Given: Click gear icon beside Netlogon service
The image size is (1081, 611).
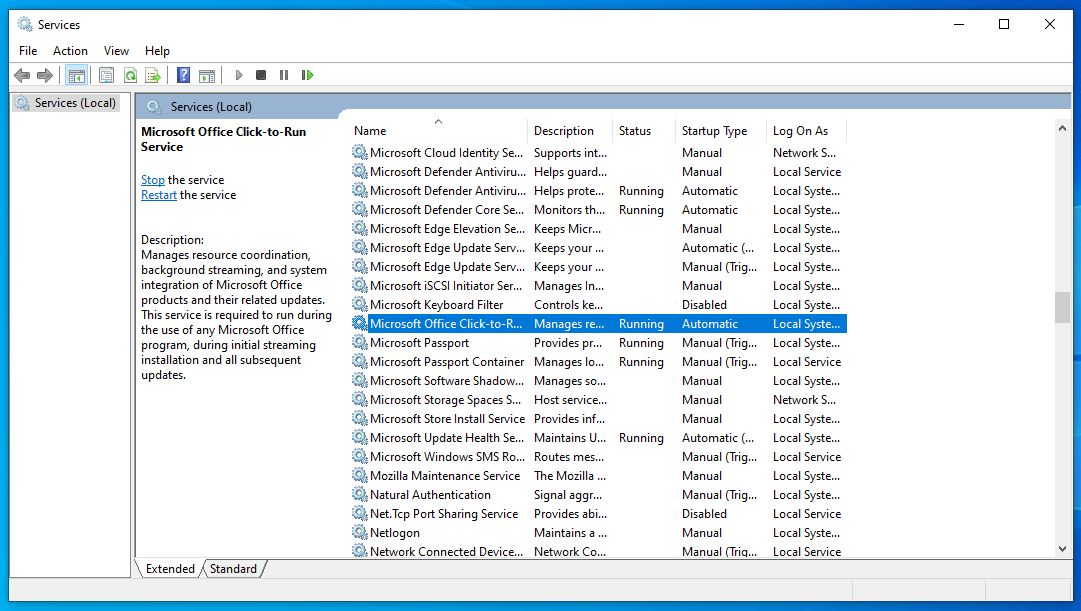Looking at the screenshot, I should [359, 532].
